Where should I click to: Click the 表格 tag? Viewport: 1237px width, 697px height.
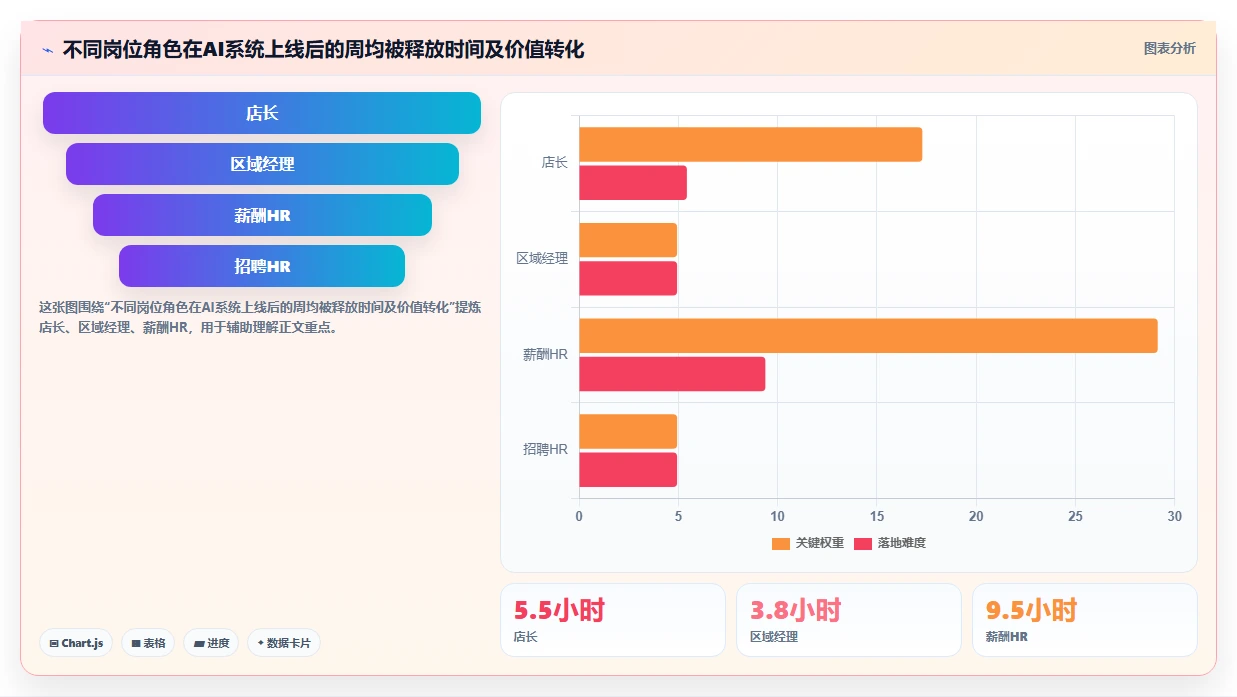coord(148,643)
